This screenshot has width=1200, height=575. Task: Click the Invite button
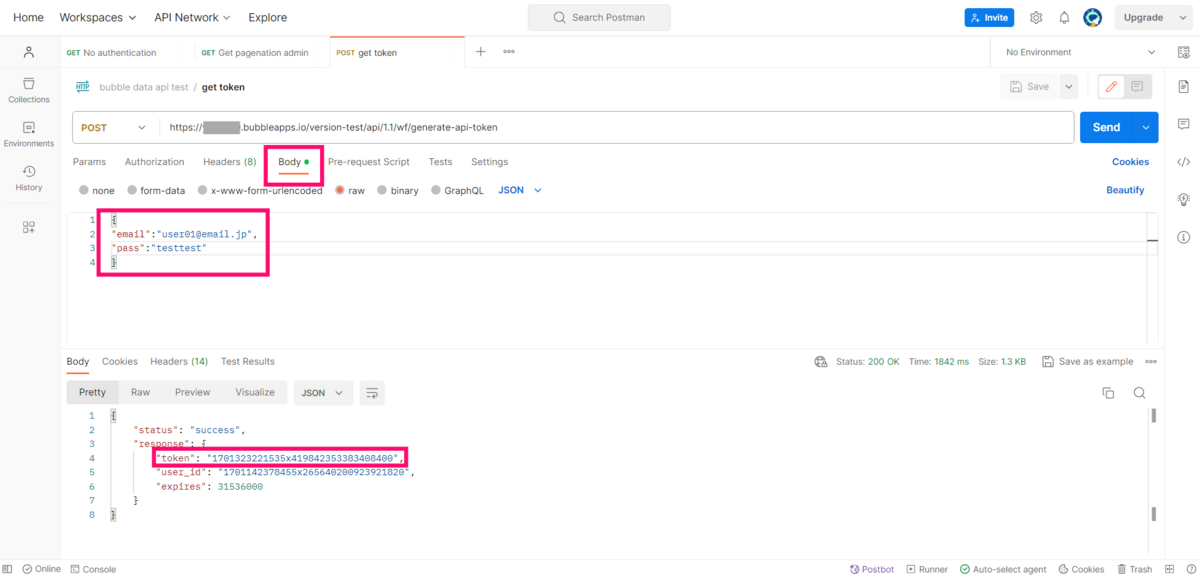pyautogui.click(x=989, y=18)
